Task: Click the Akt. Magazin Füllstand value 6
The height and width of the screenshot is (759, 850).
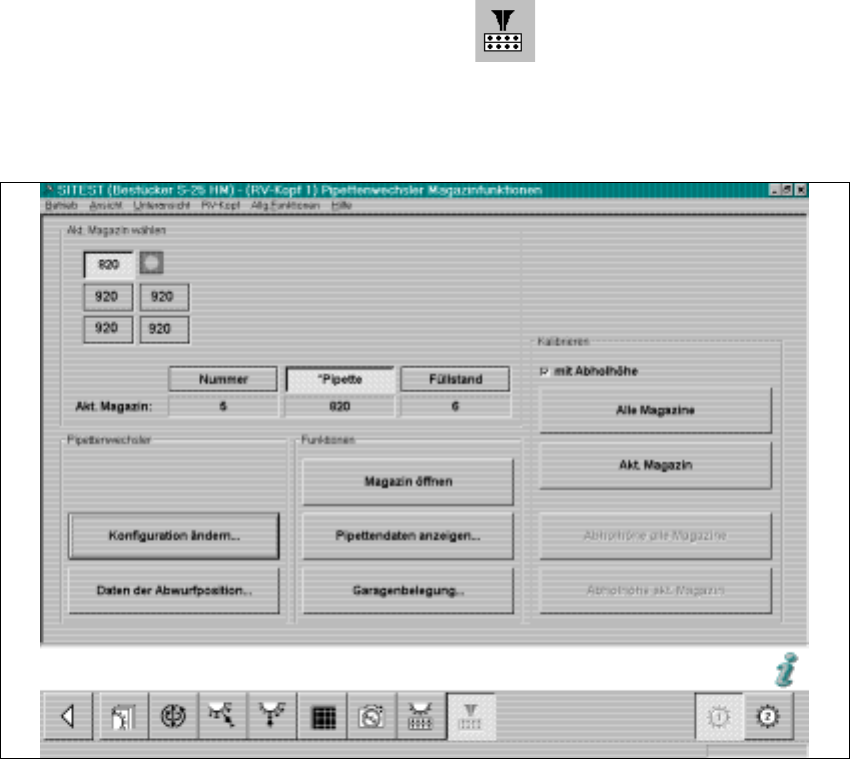Action: (x=455, y=407)
